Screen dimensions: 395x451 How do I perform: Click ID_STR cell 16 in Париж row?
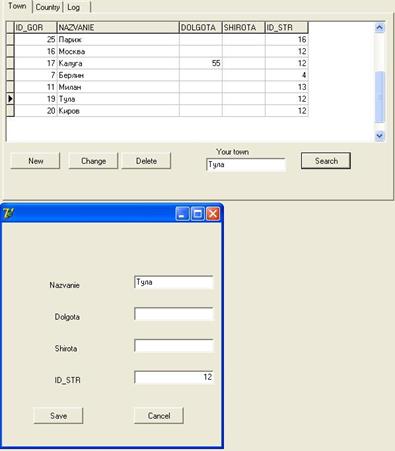point(287,40)
